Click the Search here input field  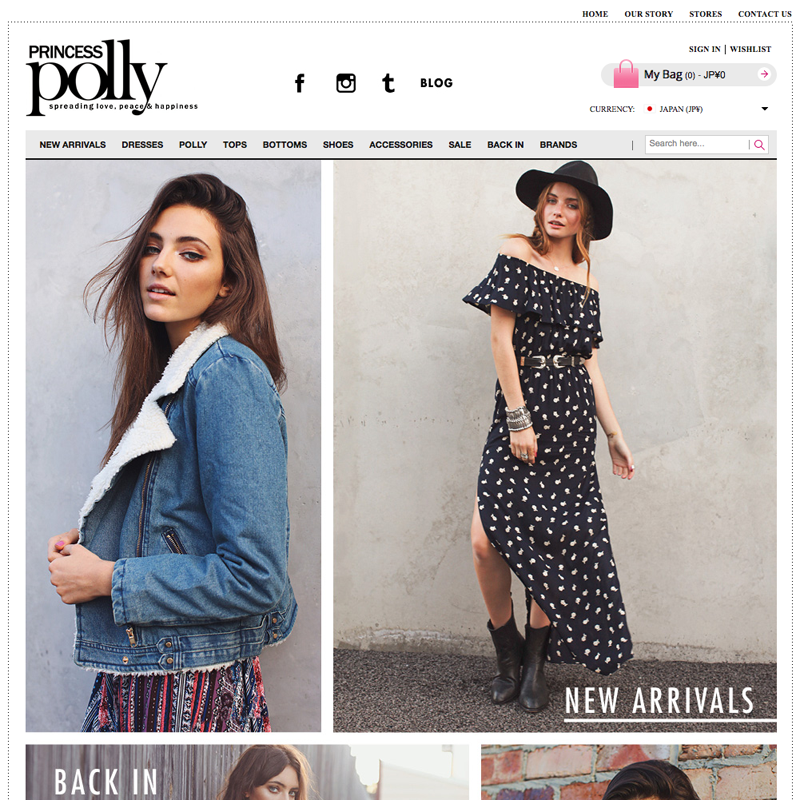pyautogui.click(x=696, y=144)
